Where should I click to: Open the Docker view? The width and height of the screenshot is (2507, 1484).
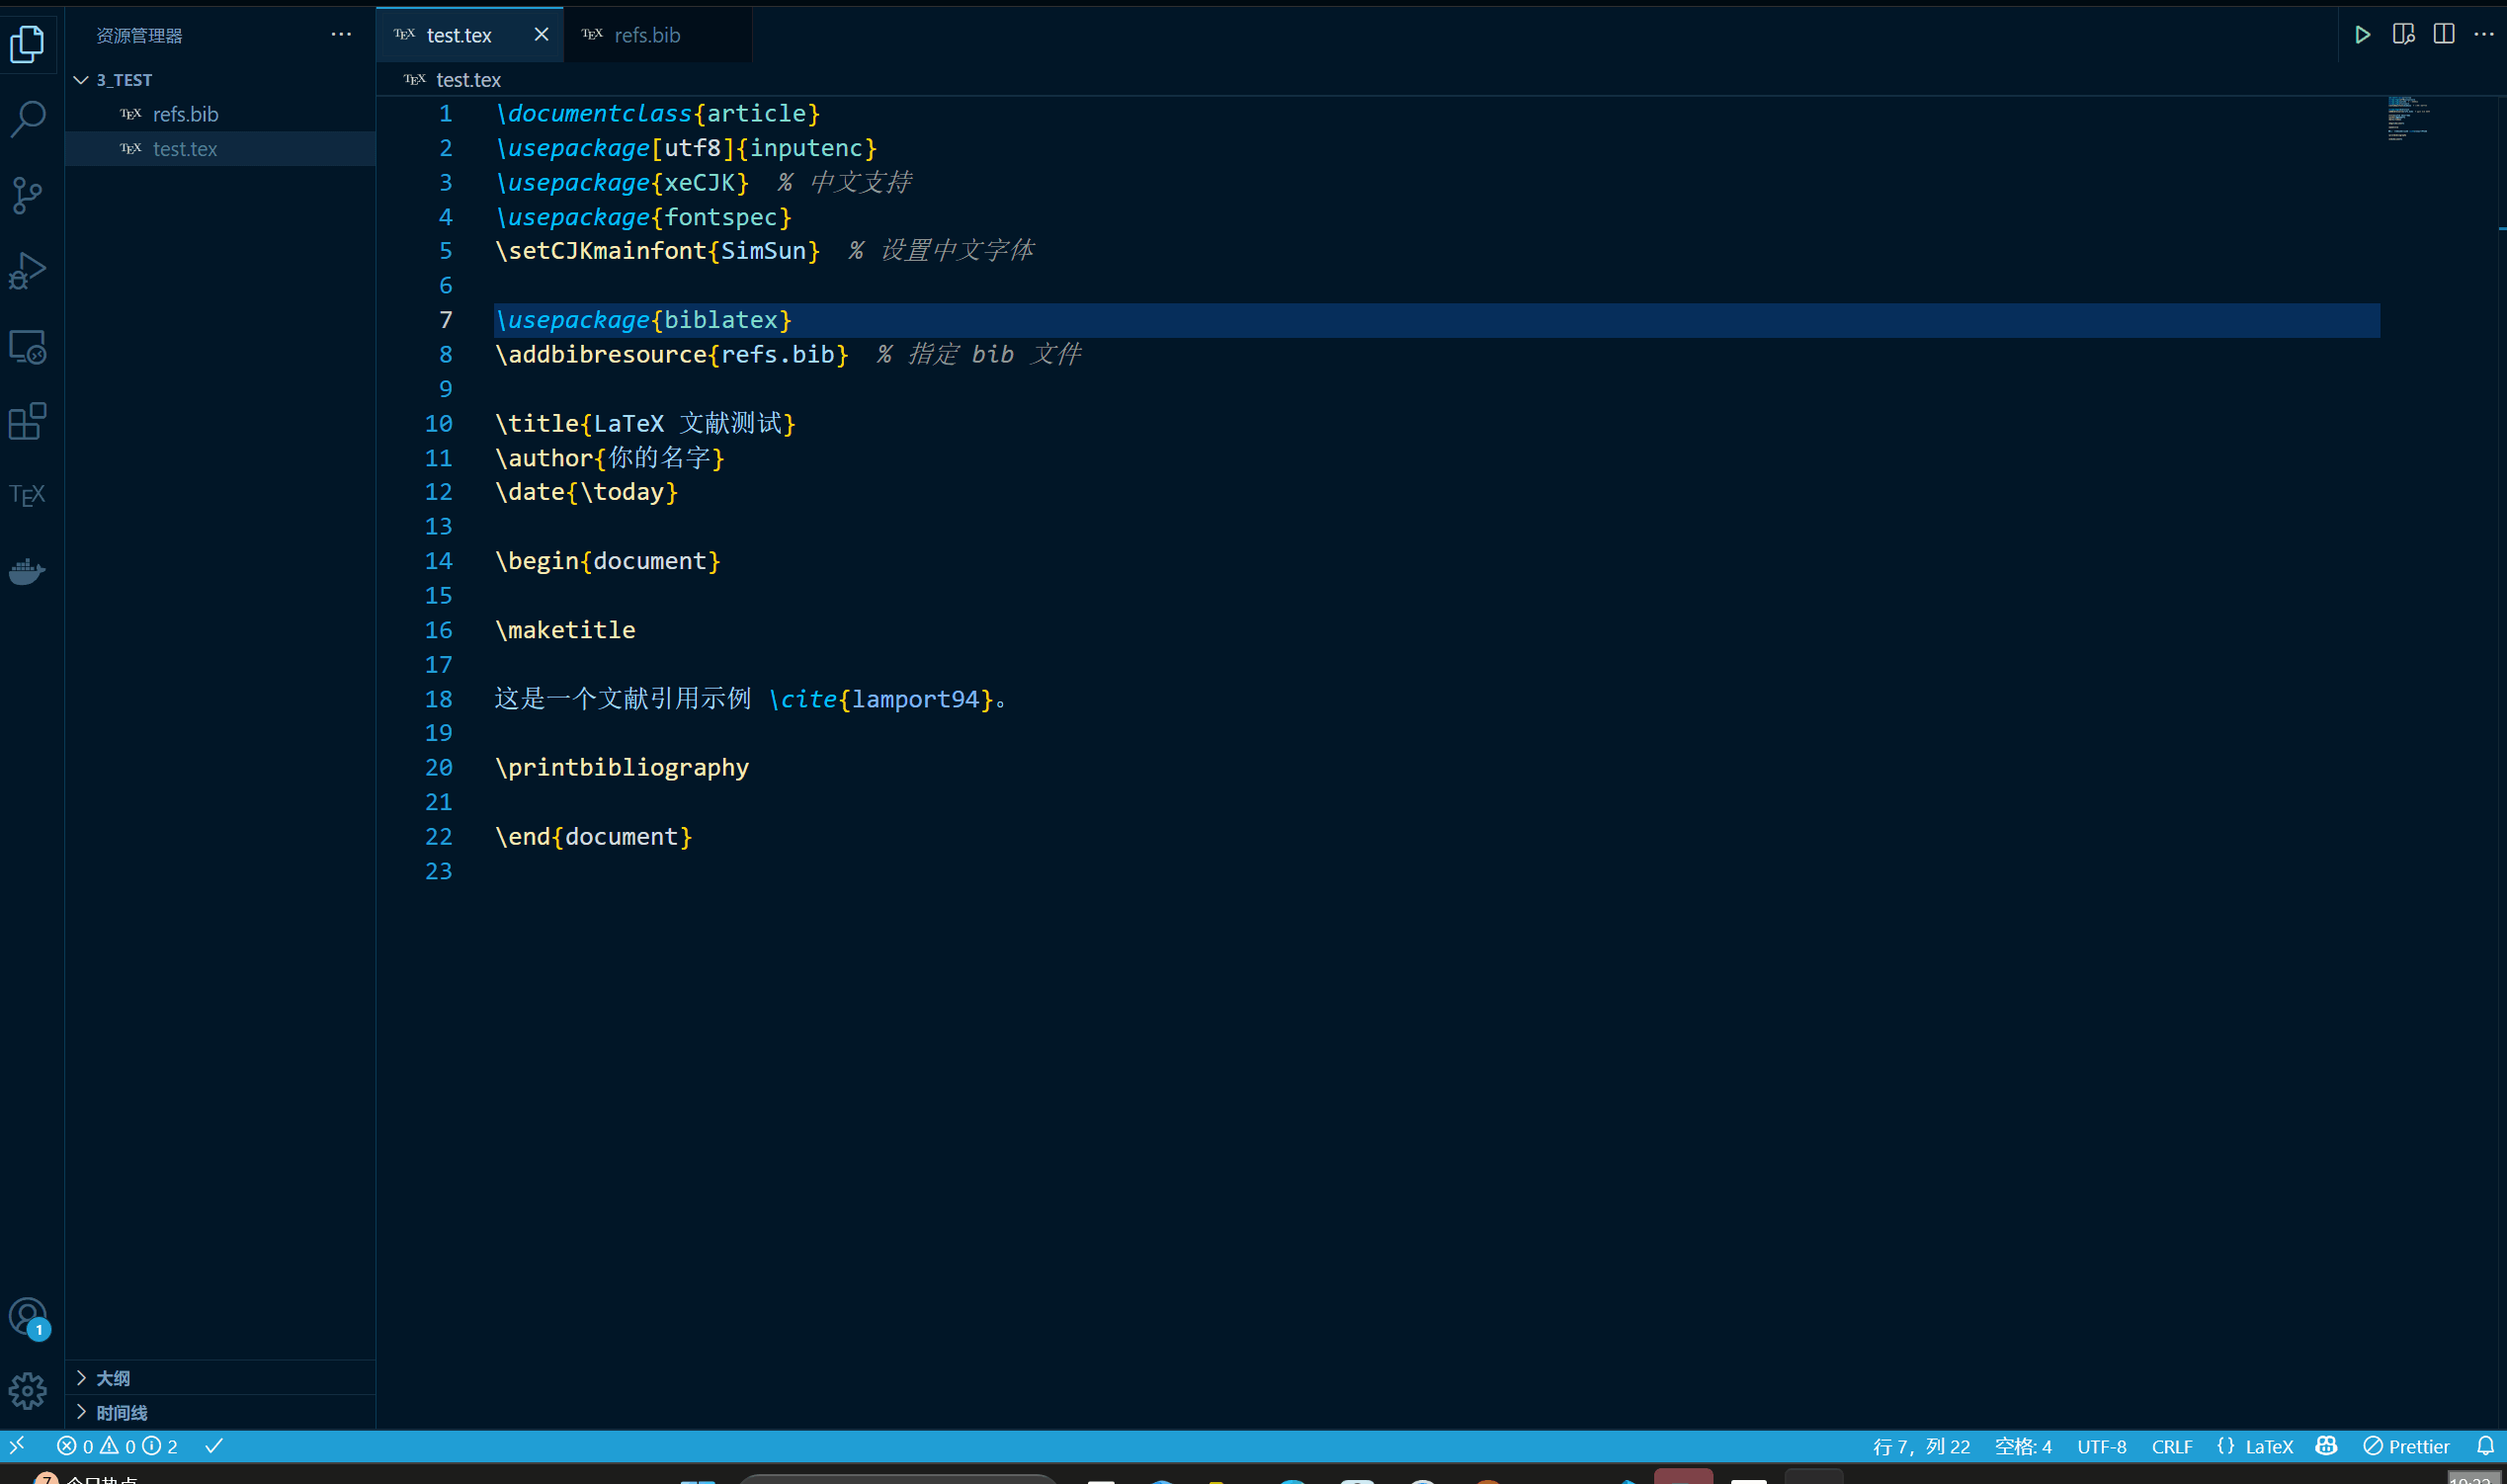(28, 571)
